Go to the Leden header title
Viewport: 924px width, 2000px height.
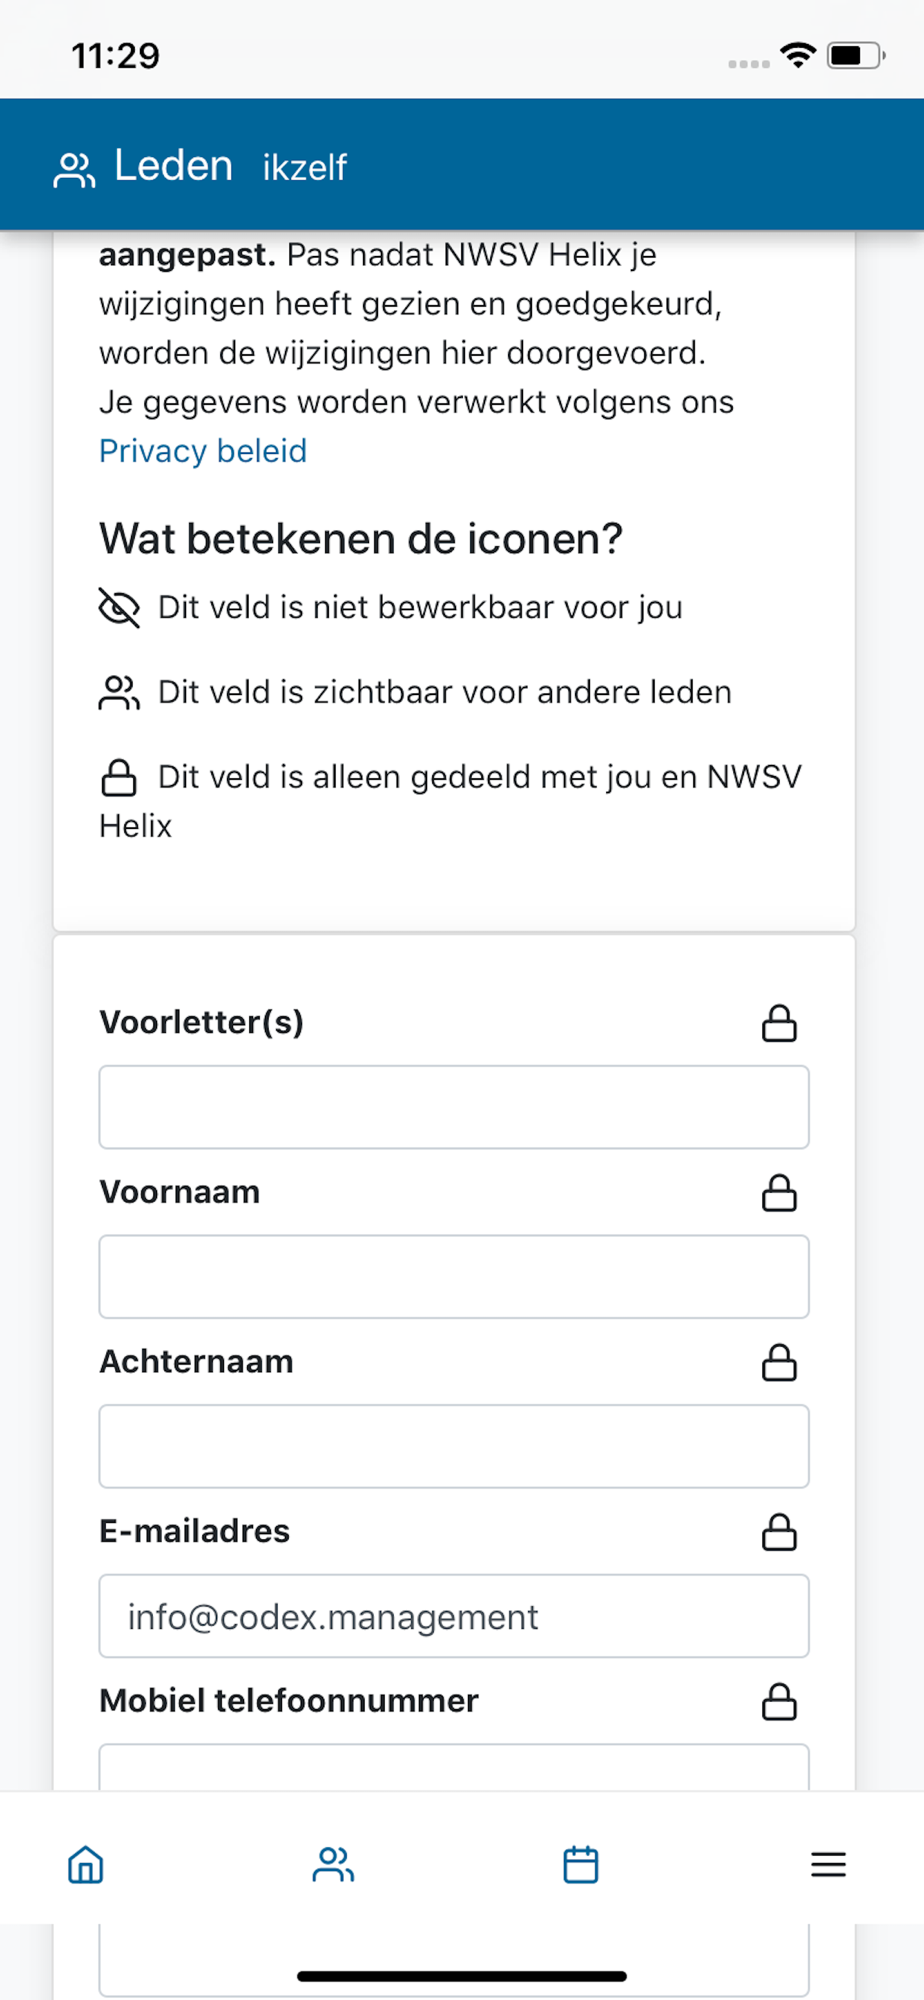pyautogui.click(x=173, y=165)
